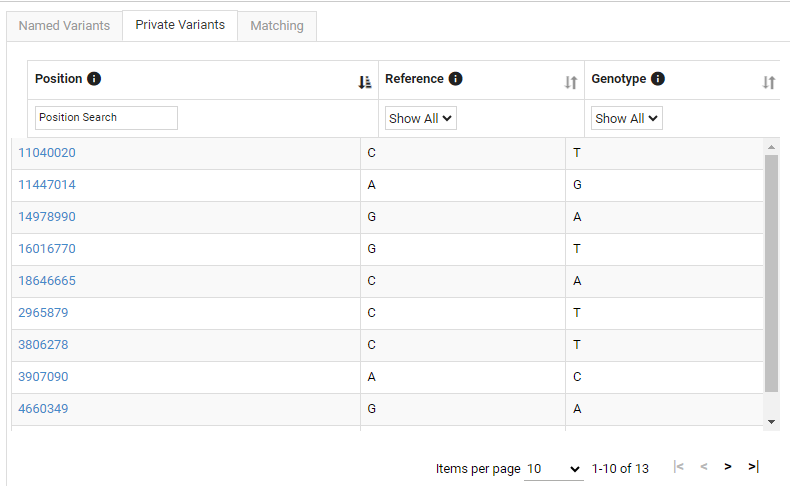790x486 pixels.
Task: Click the Genotype column info icon
Action: [657, 79]
